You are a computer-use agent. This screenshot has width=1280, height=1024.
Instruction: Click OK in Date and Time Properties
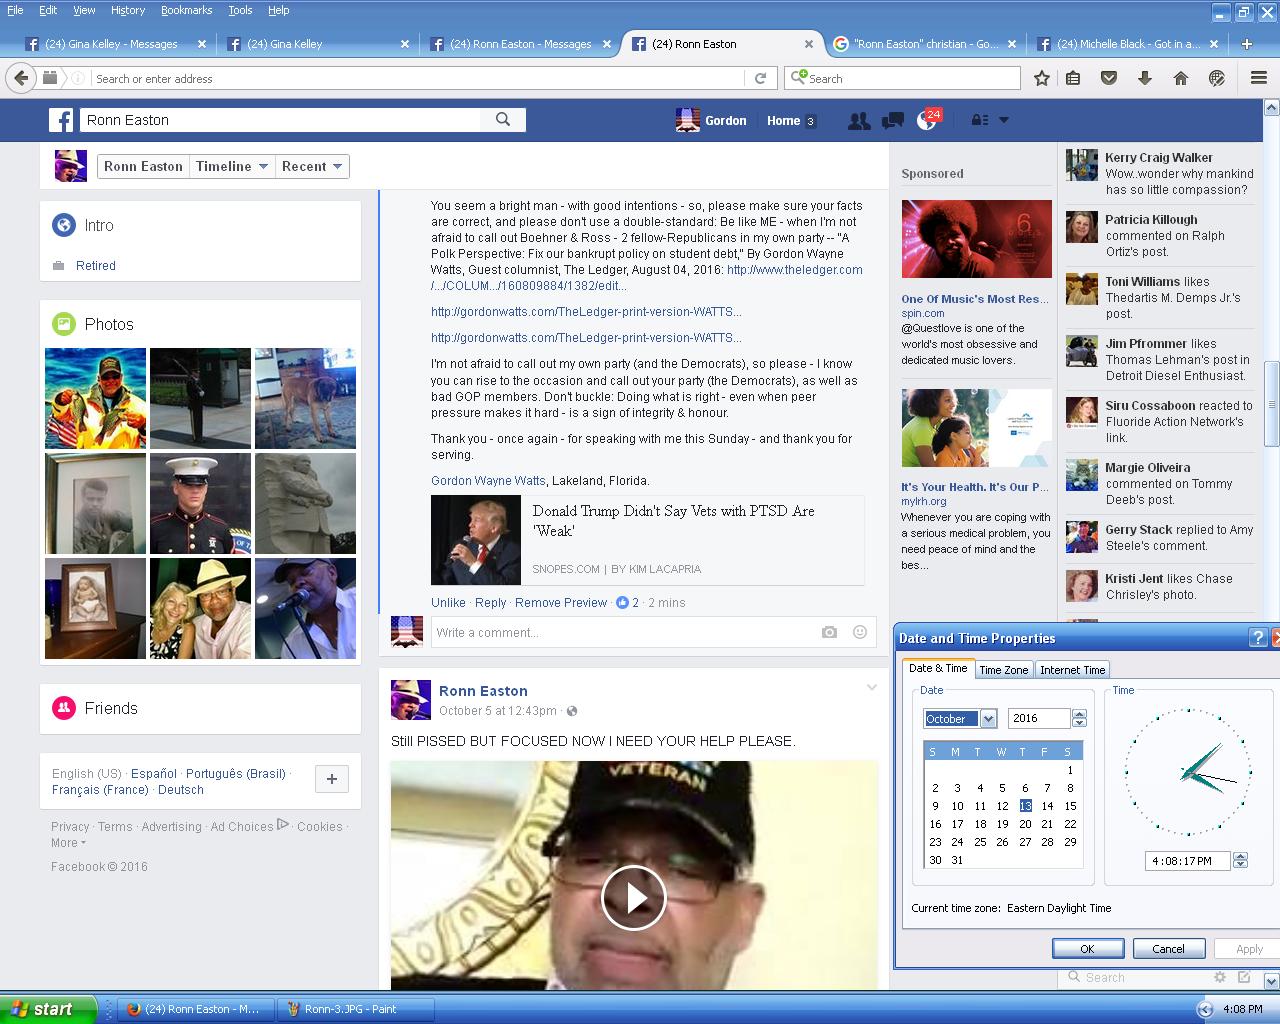(x=1087, y=949)
